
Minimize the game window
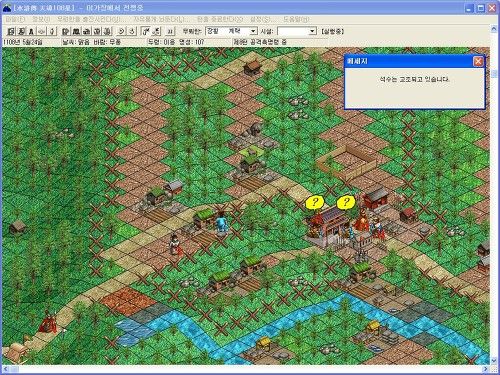(469, 8)
